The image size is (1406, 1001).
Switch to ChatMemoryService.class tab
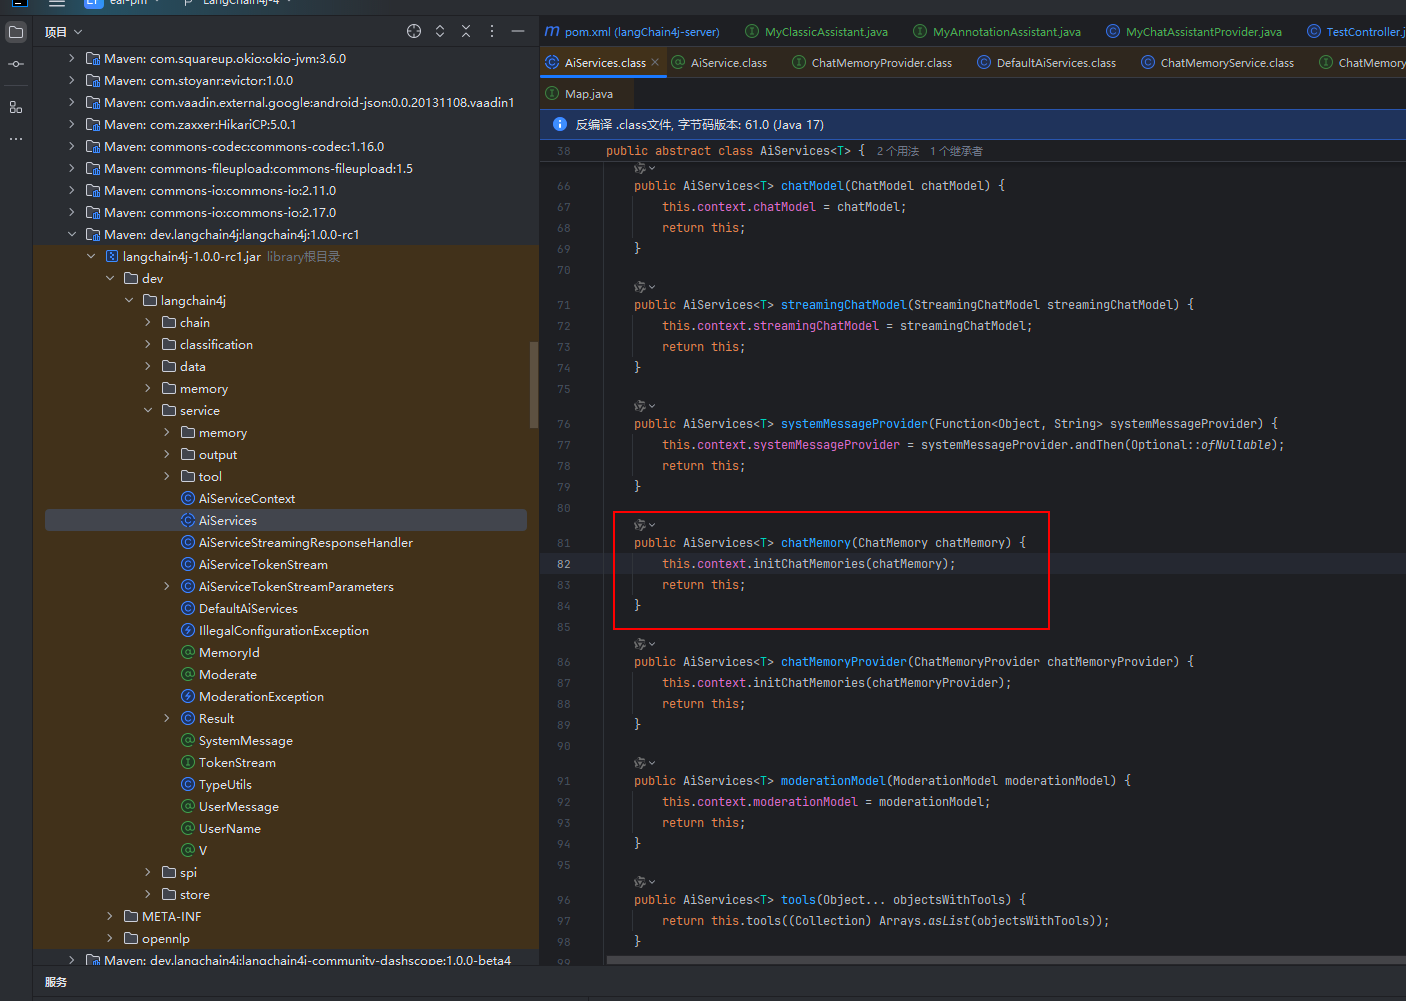pos(1217,63)
